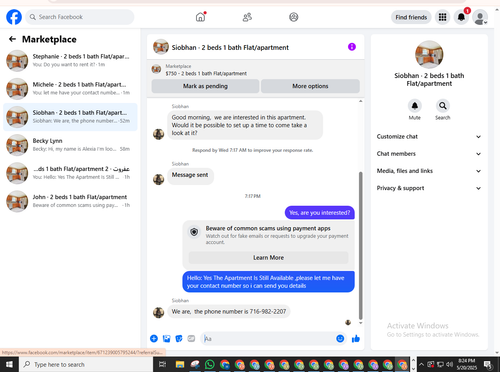Click the chat scrollbar thumb
The image size is (500, 372).
[360, 246]
